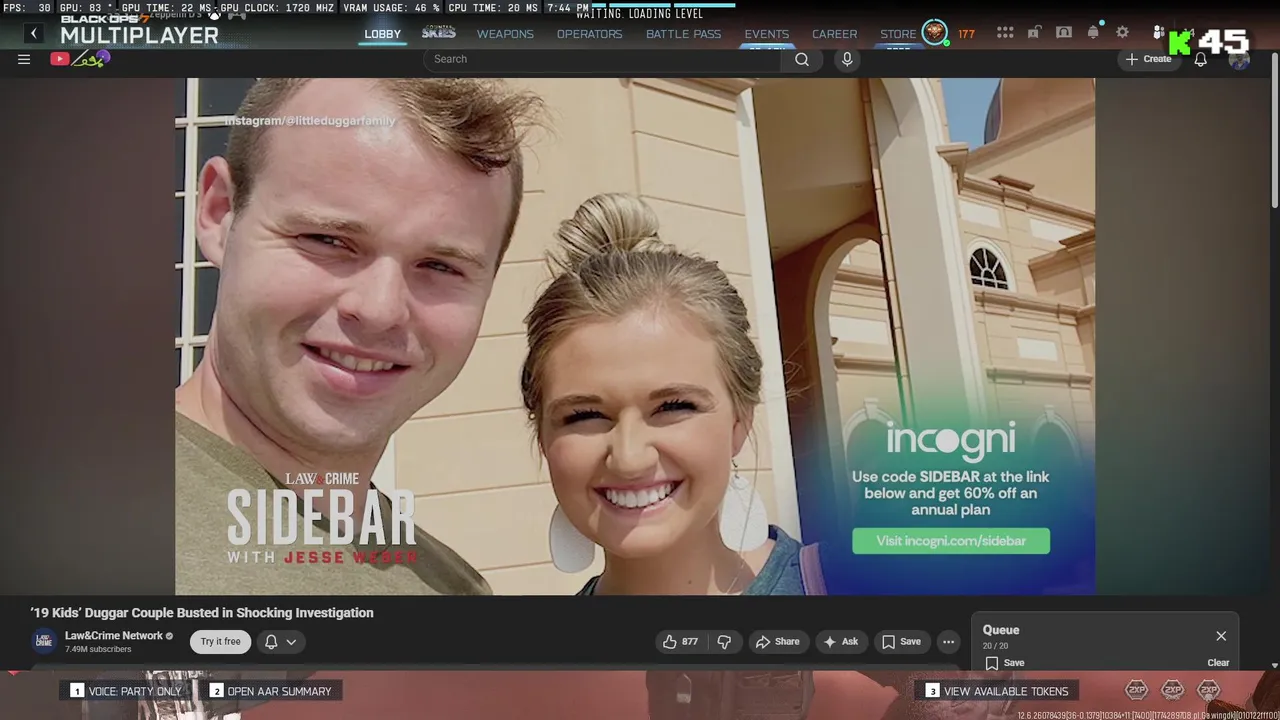1280x720 pixels.
Task: Click the player rank emblem
Action: pyautogui.click(x=934, y=33)
